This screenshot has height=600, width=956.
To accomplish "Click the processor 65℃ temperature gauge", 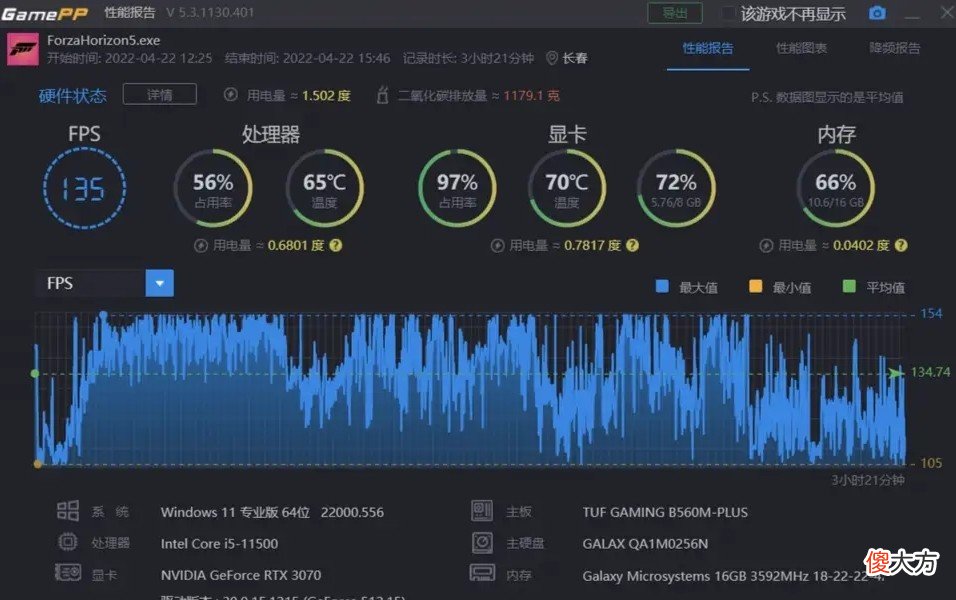I will coord(324,188).
